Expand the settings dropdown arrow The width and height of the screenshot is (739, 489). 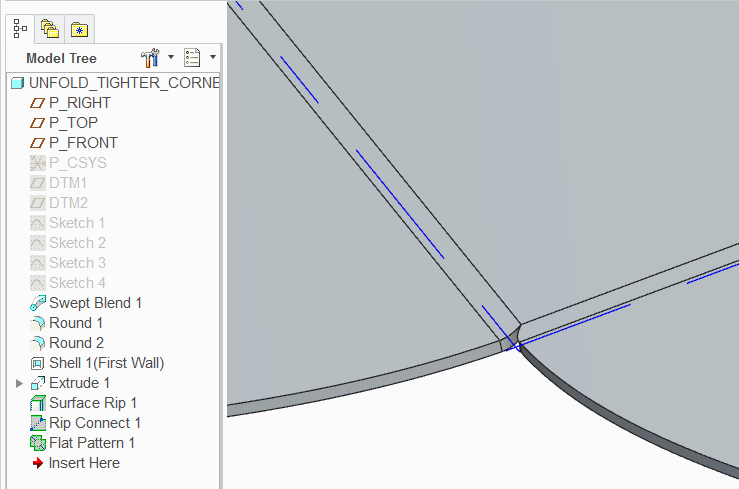(171, 57)
